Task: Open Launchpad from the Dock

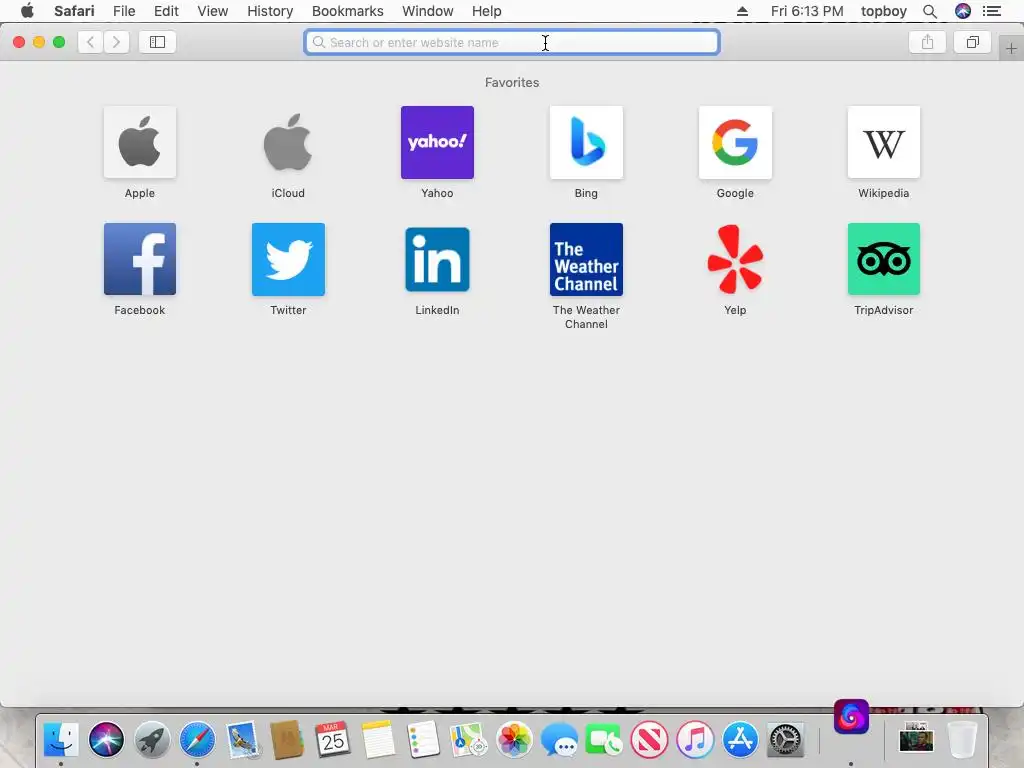Action: click(x=152, y=739)
